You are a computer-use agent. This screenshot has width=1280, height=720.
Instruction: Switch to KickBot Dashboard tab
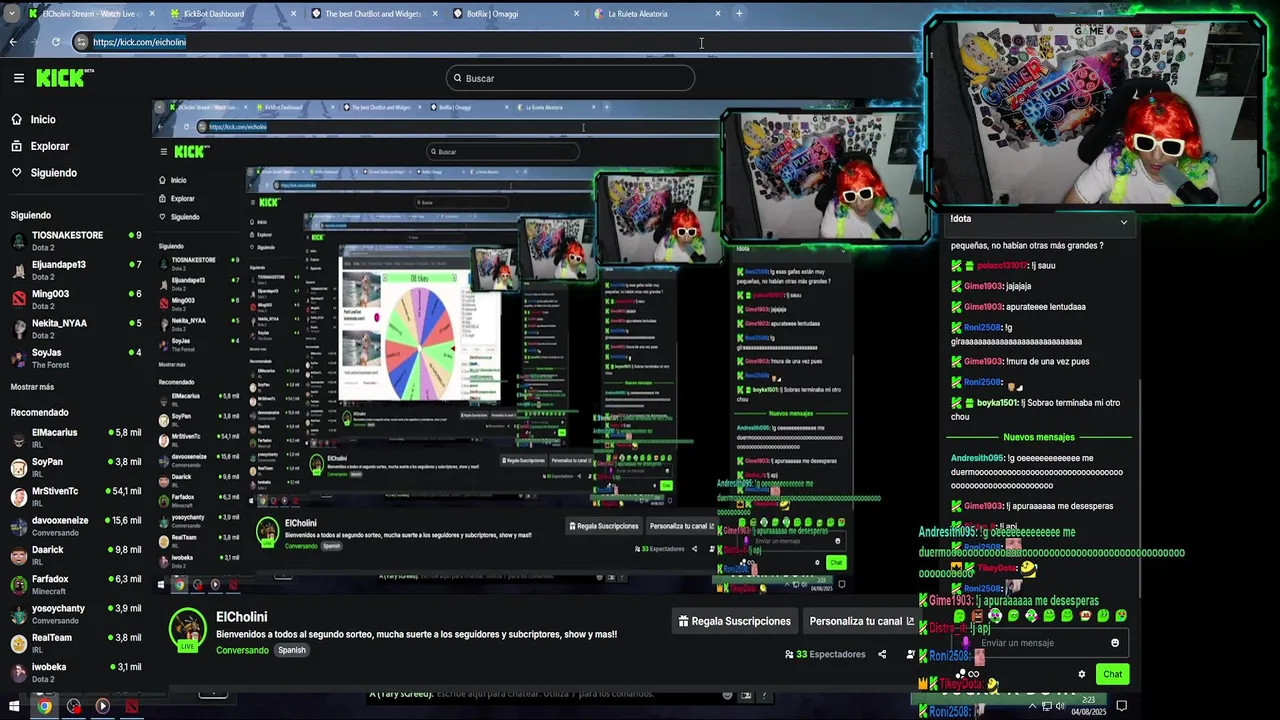(x=228, y=14)
